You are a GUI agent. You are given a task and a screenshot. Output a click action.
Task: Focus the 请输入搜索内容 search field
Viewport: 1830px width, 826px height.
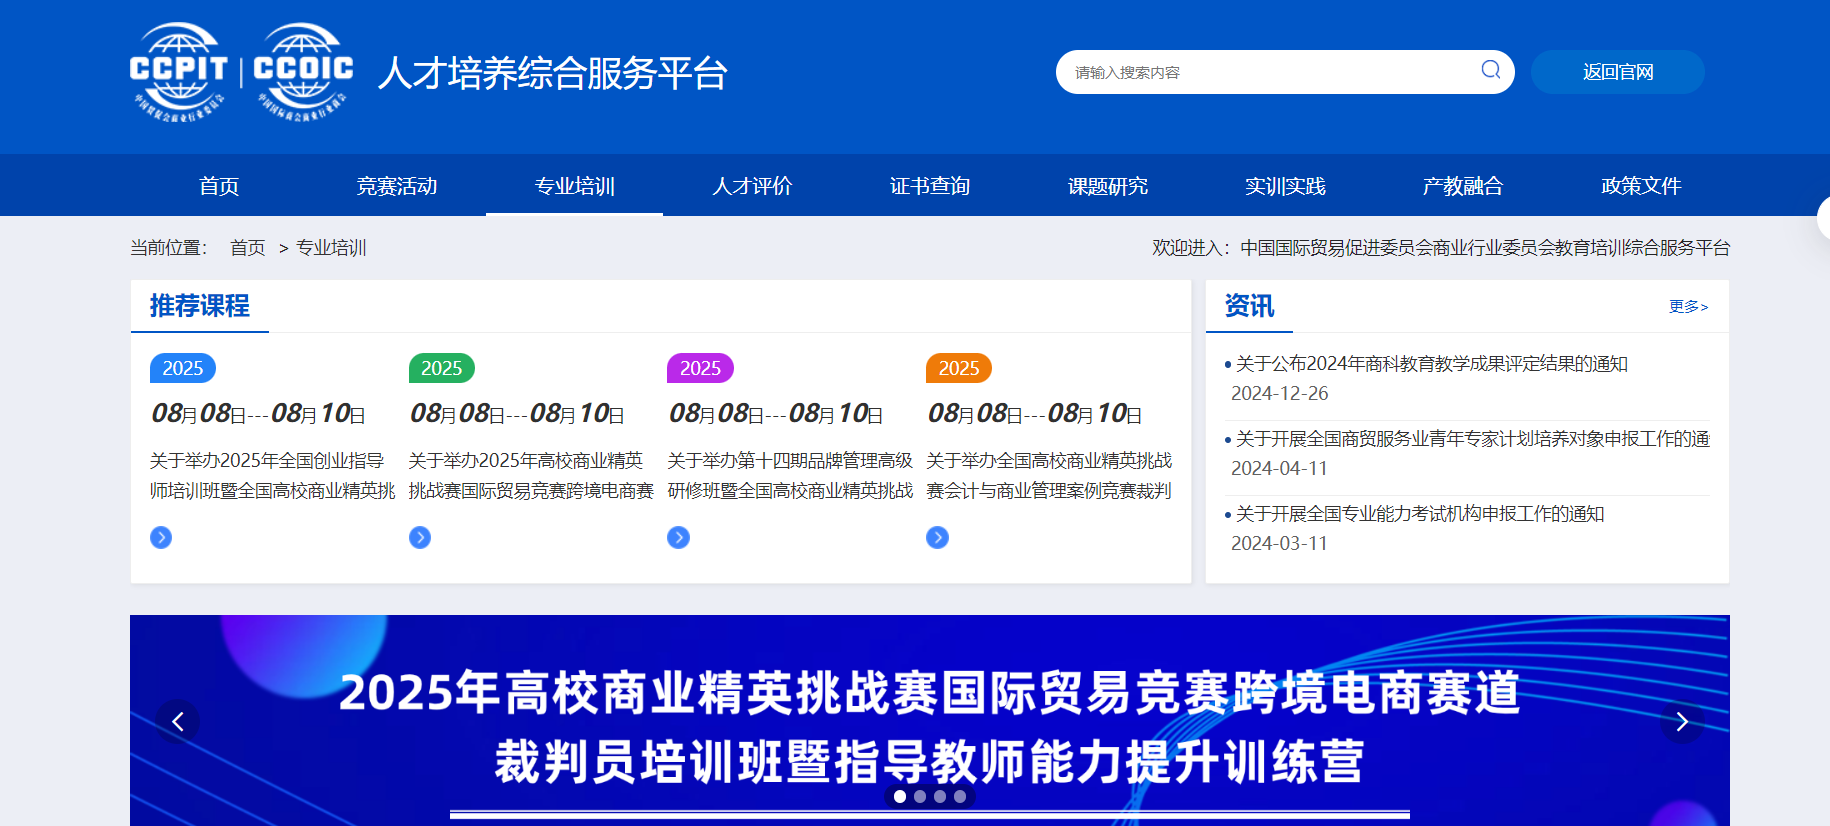point(1270,72)
